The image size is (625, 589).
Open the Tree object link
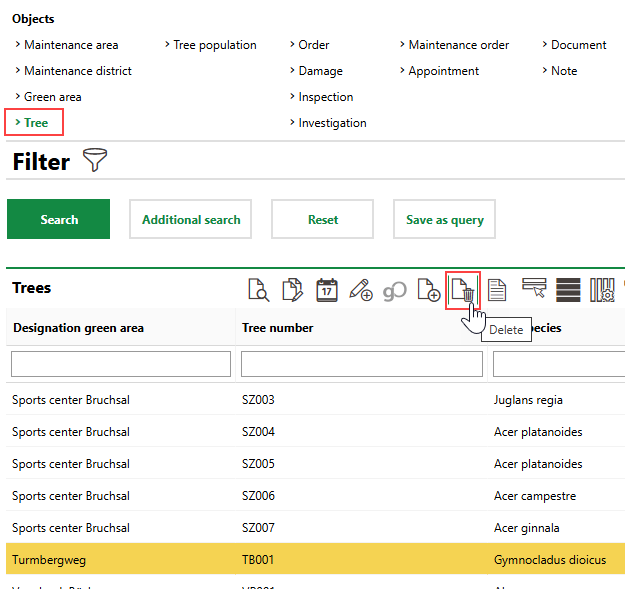pos(36,123)
